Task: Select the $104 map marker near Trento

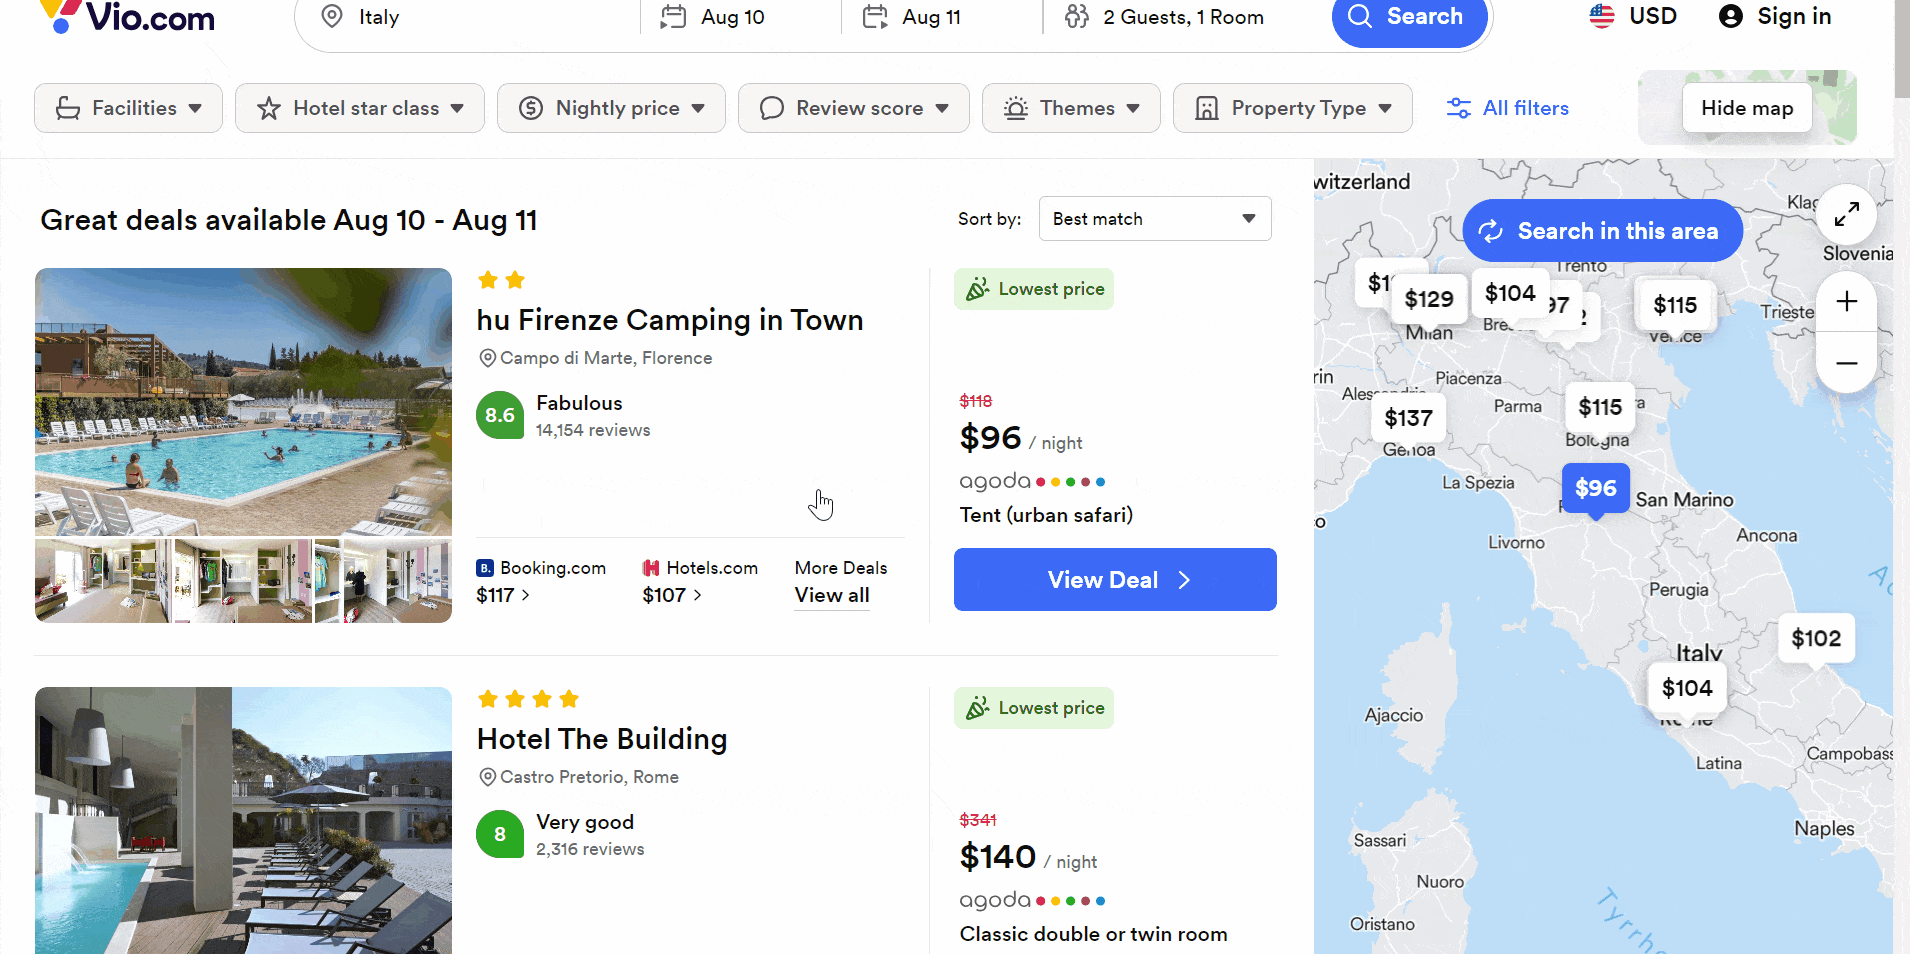Action: [1510, 293]
